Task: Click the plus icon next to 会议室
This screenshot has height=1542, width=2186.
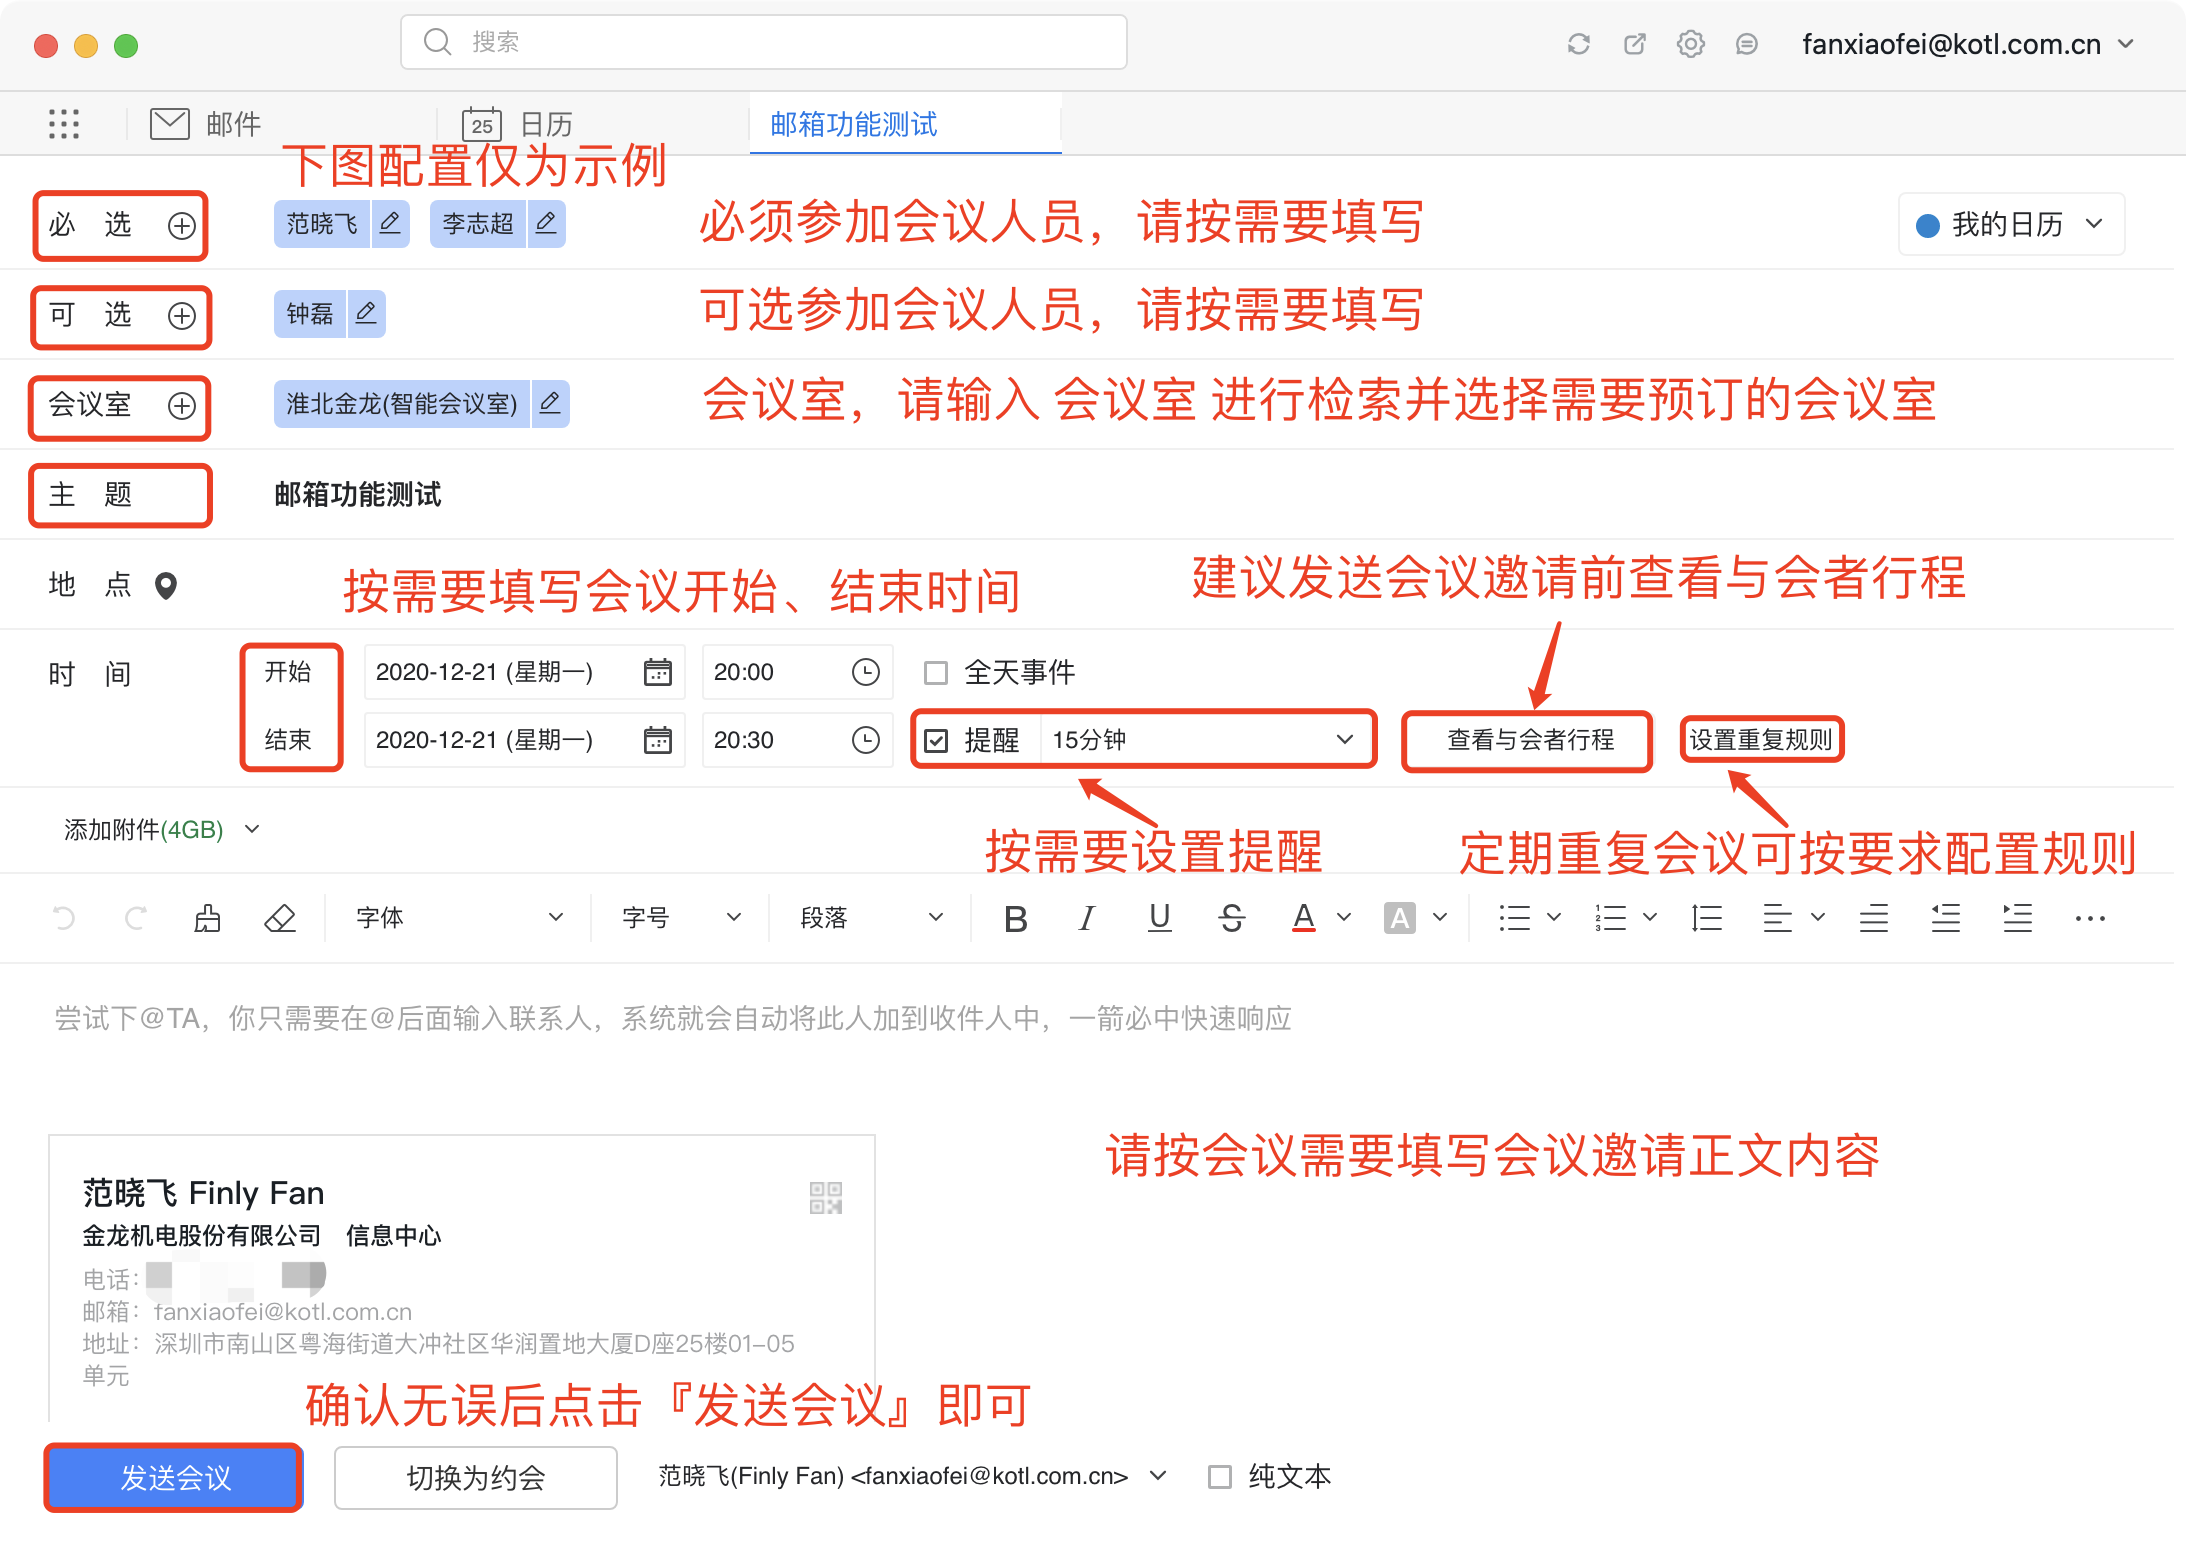Action: (181, 406)
